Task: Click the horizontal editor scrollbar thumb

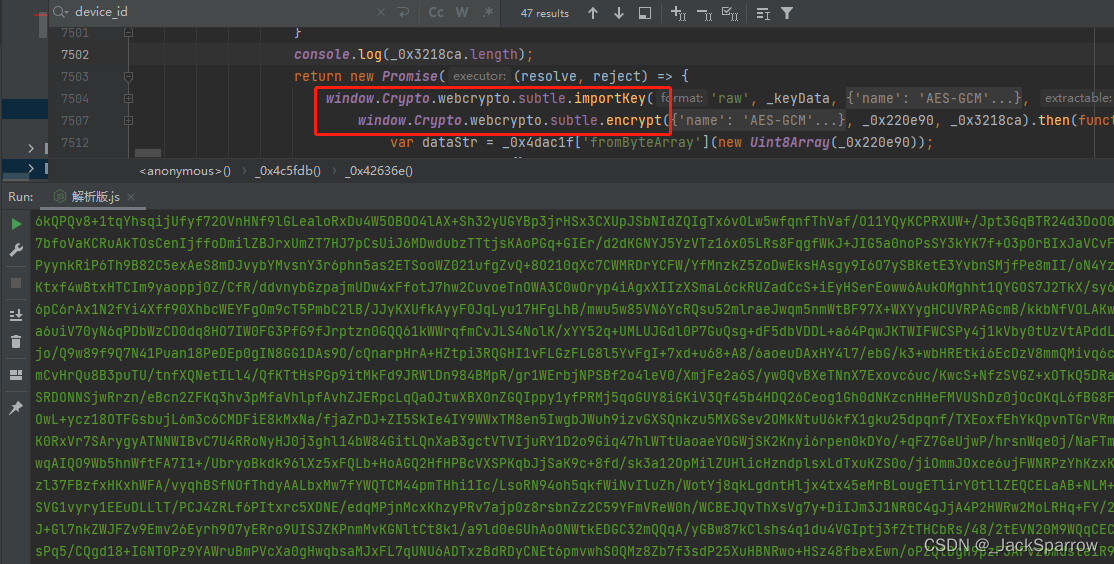Action: coord(148,153)
